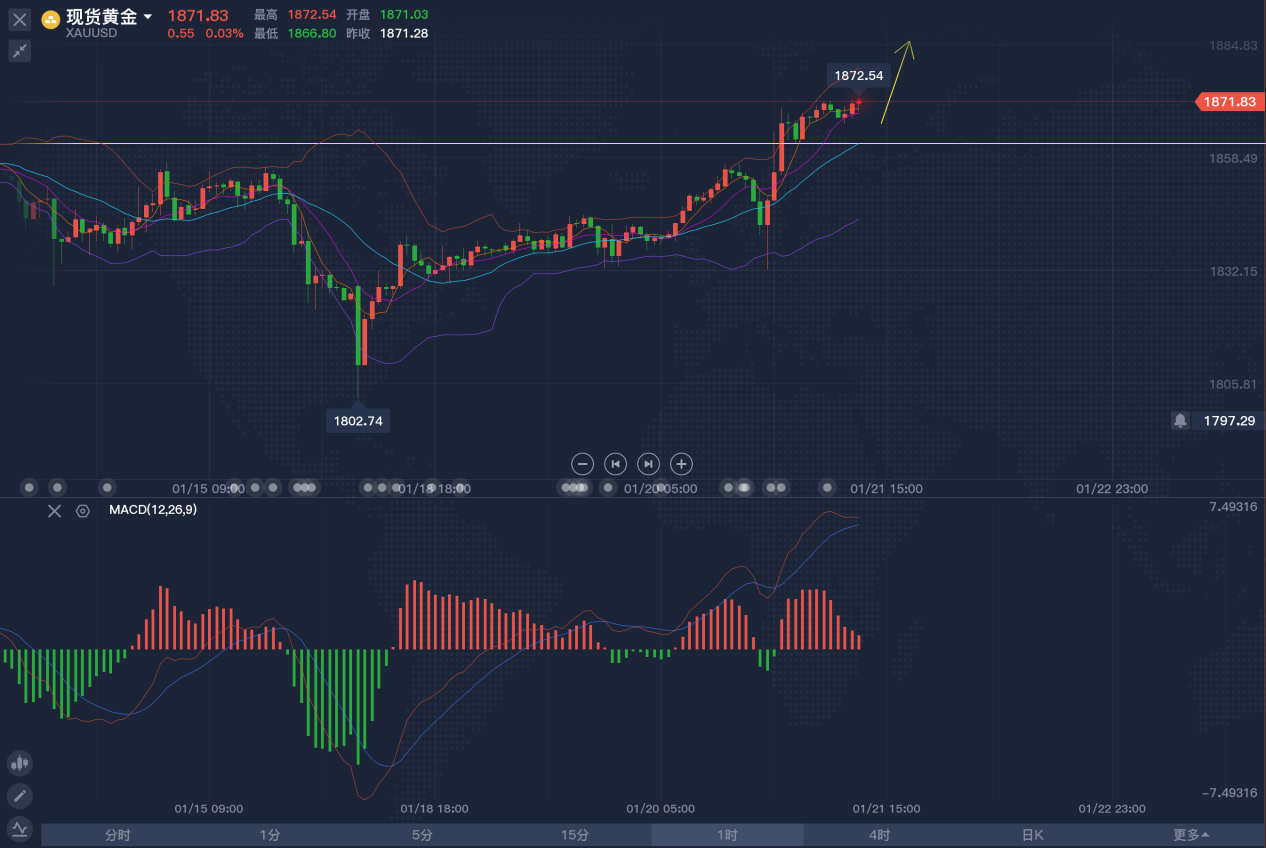Viewport: 1266px width, 848px height.
Task: Jump to the earliest candles
Action: 616,464
